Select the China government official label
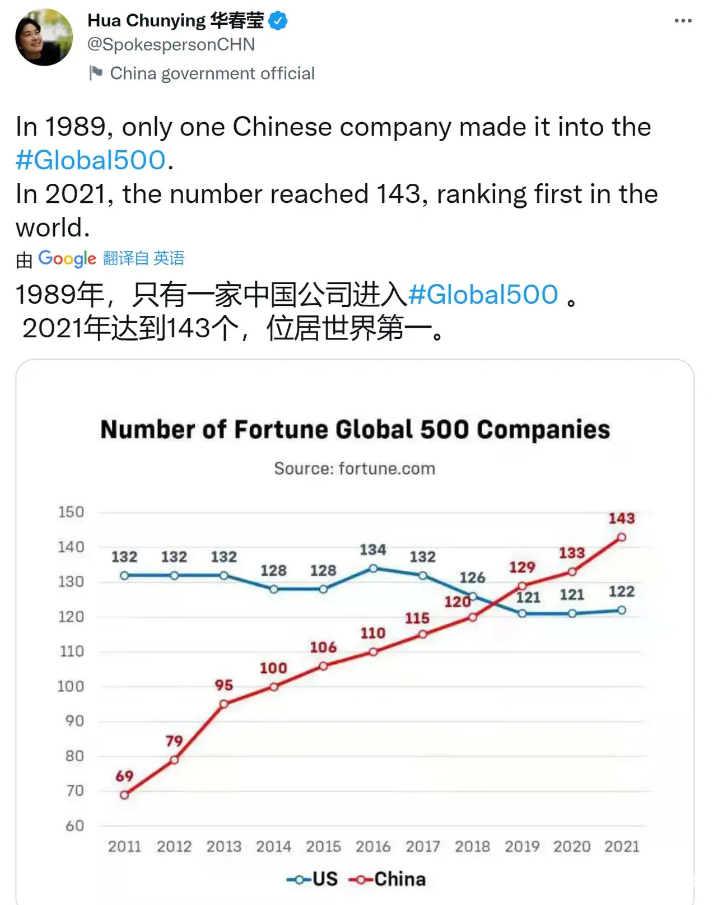713x905 pixels. 212,73
